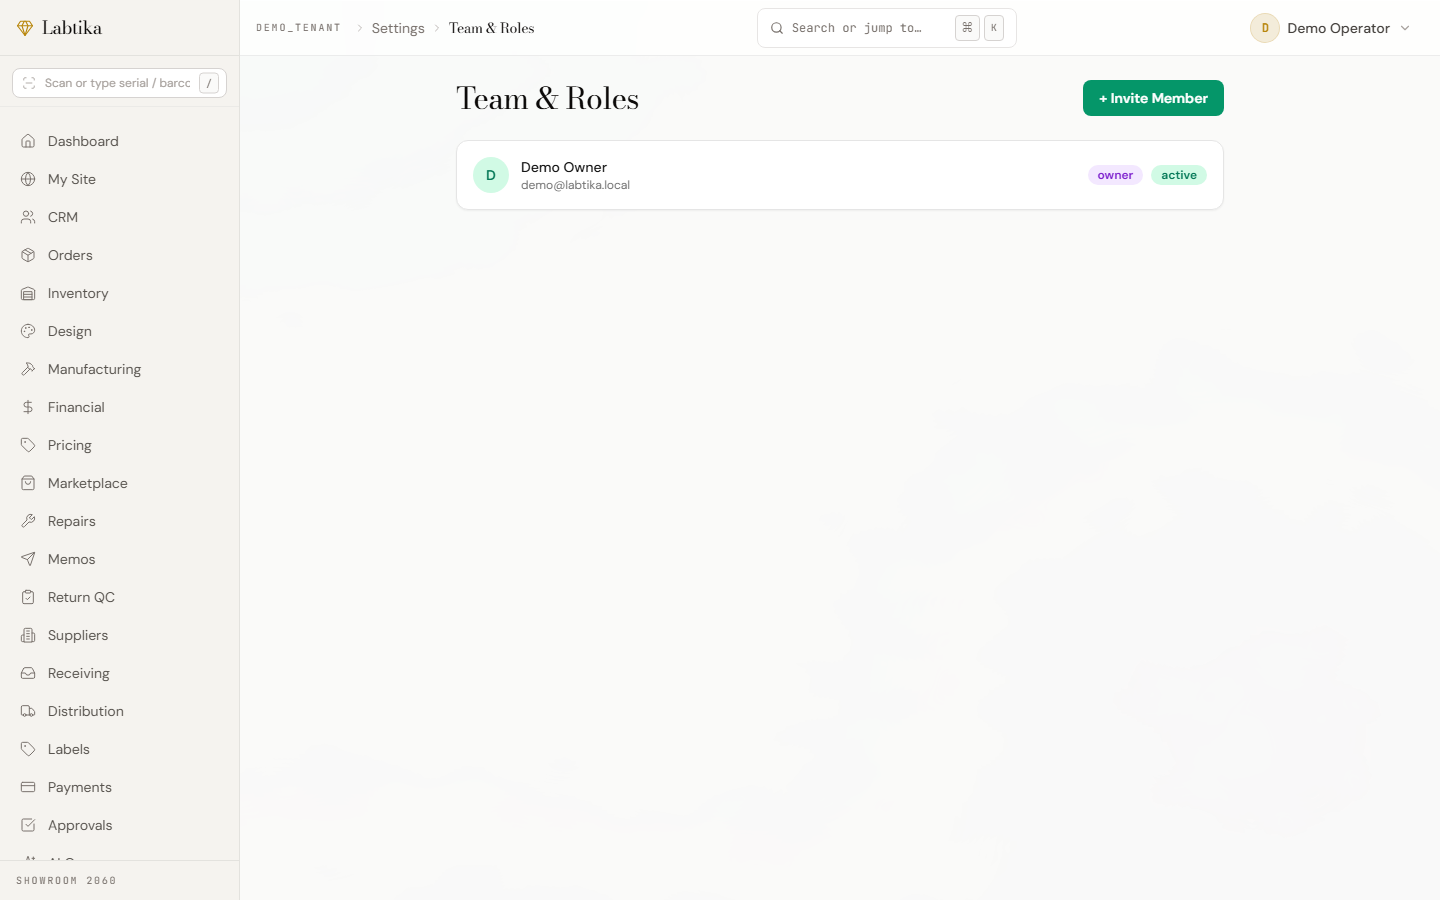Click the Suppliers building icon
The width and height of the screenshot is (1440, 900).
click(28, 635)
